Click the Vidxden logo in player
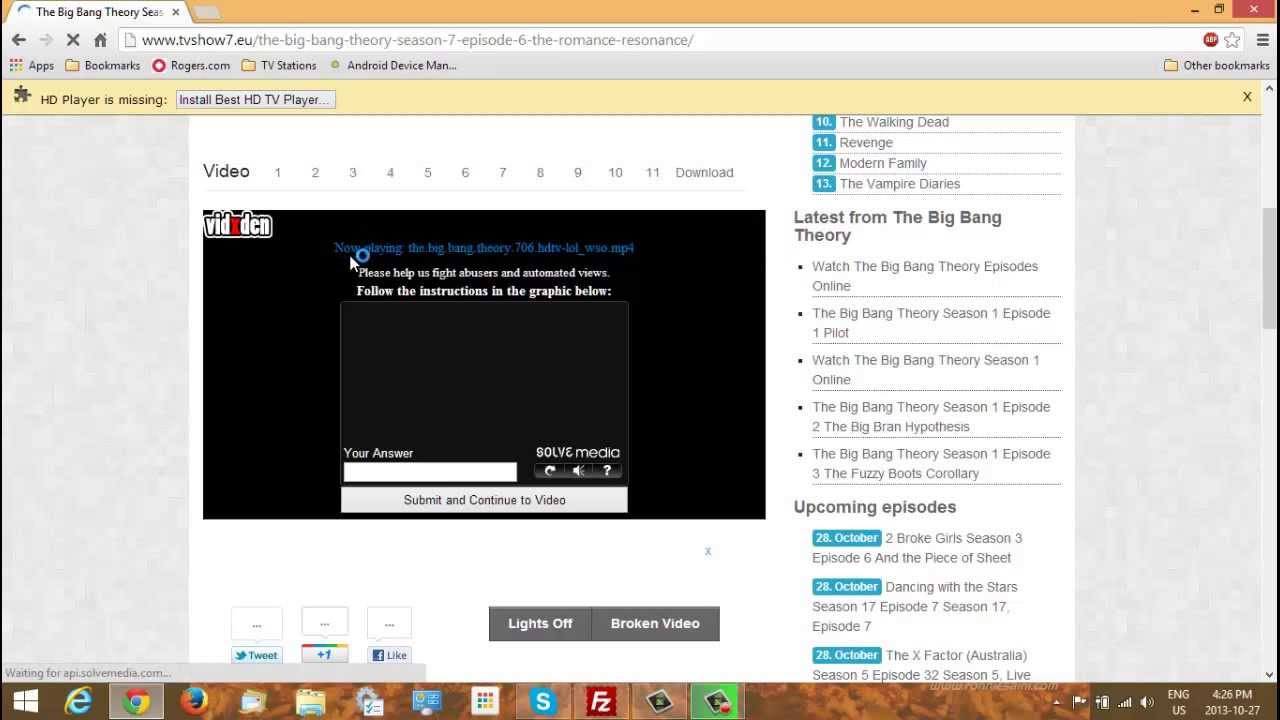 pyautogui.click(x=237, y=225)
